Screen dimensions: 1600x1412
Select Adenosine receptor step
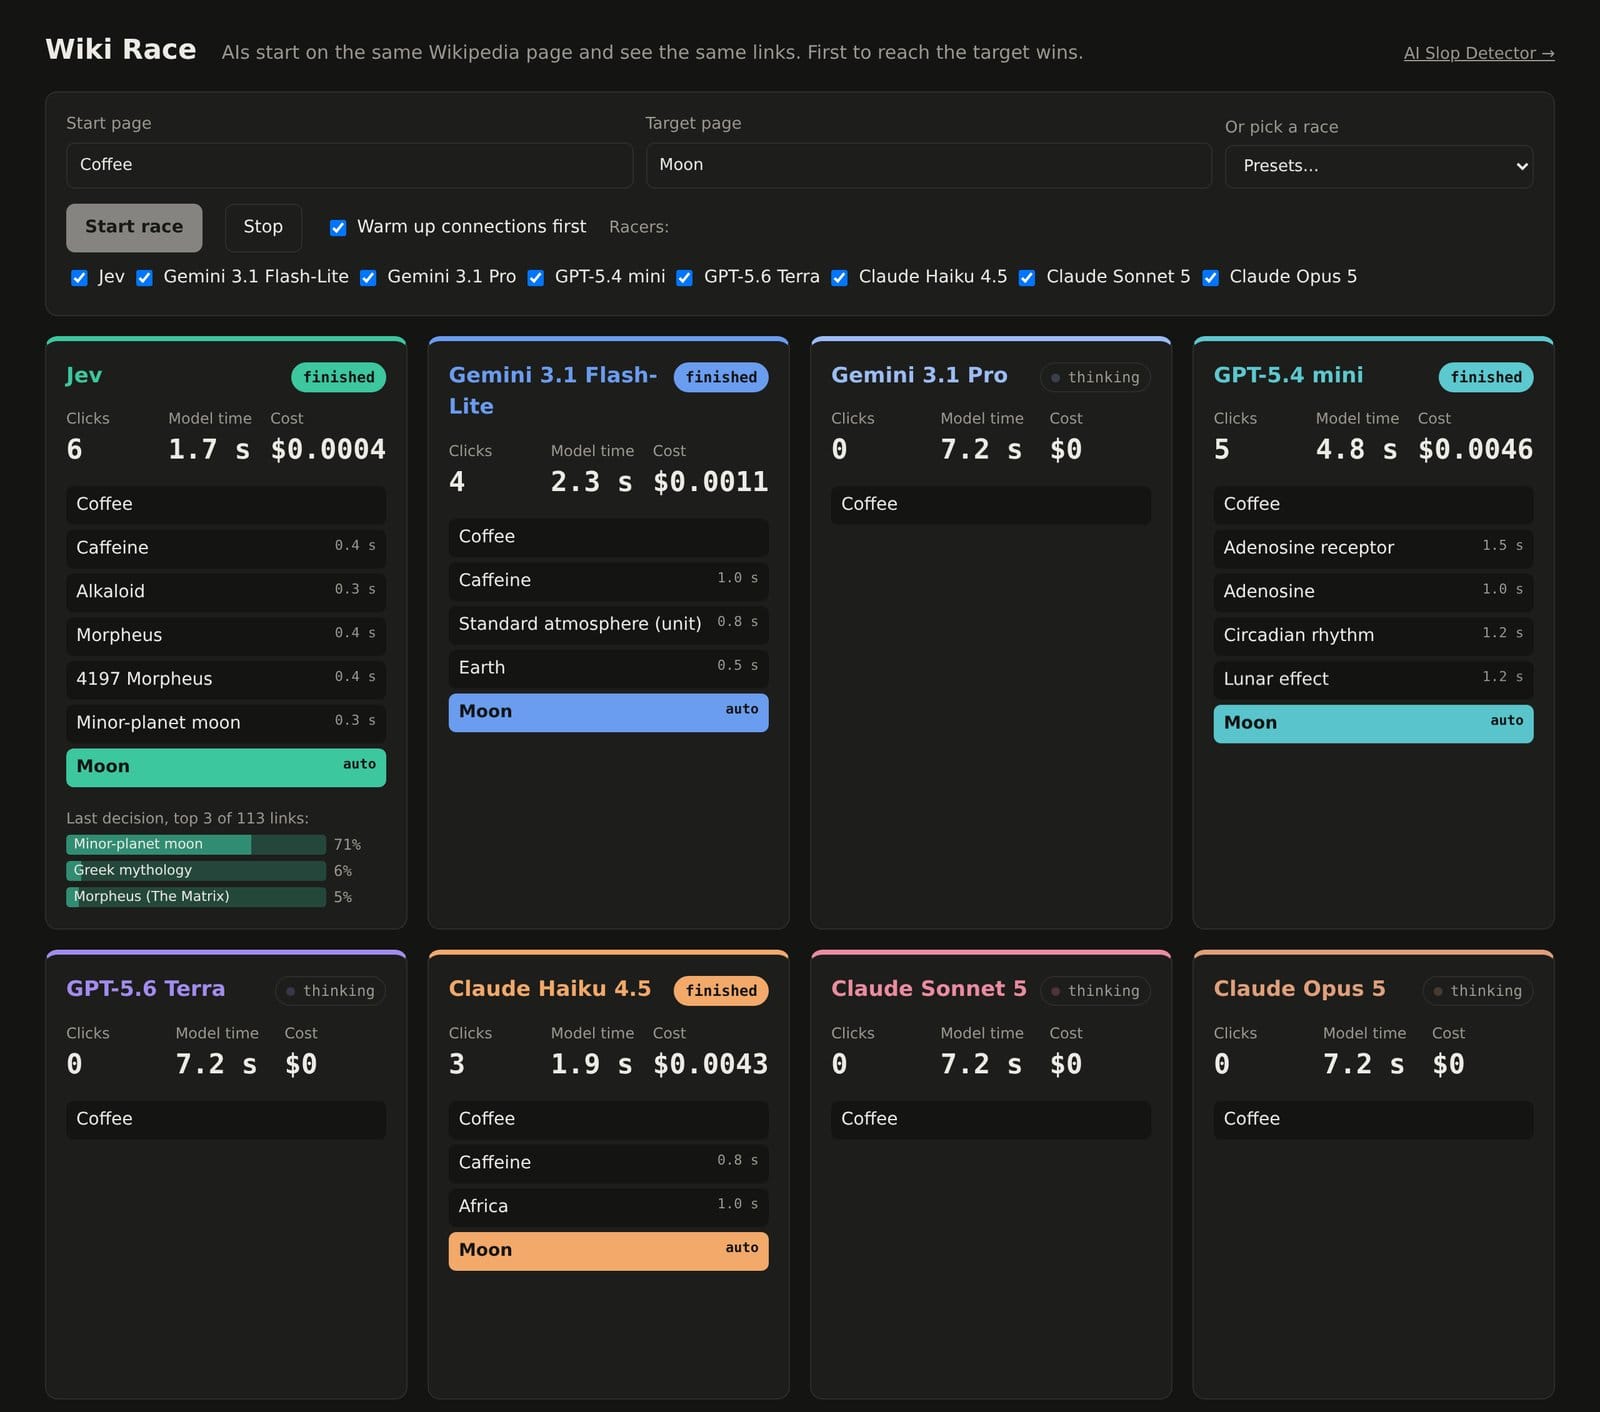[x=1373, y=548]
